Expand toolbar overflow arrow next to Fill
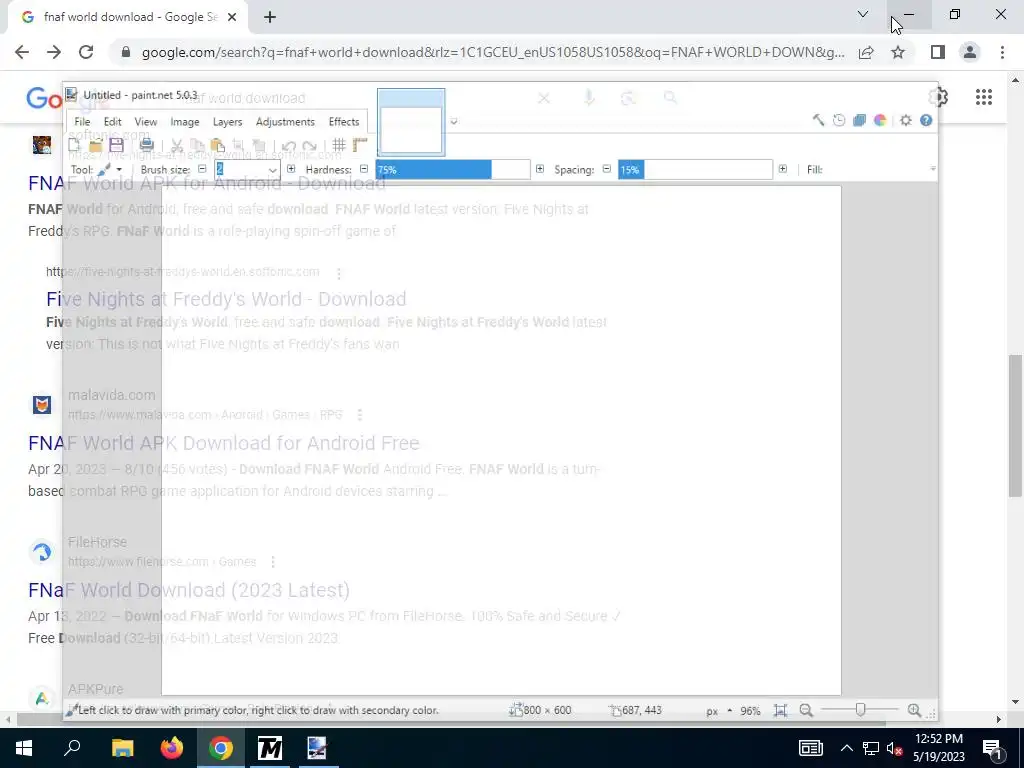1024x768 pixels. coord(933,169)
